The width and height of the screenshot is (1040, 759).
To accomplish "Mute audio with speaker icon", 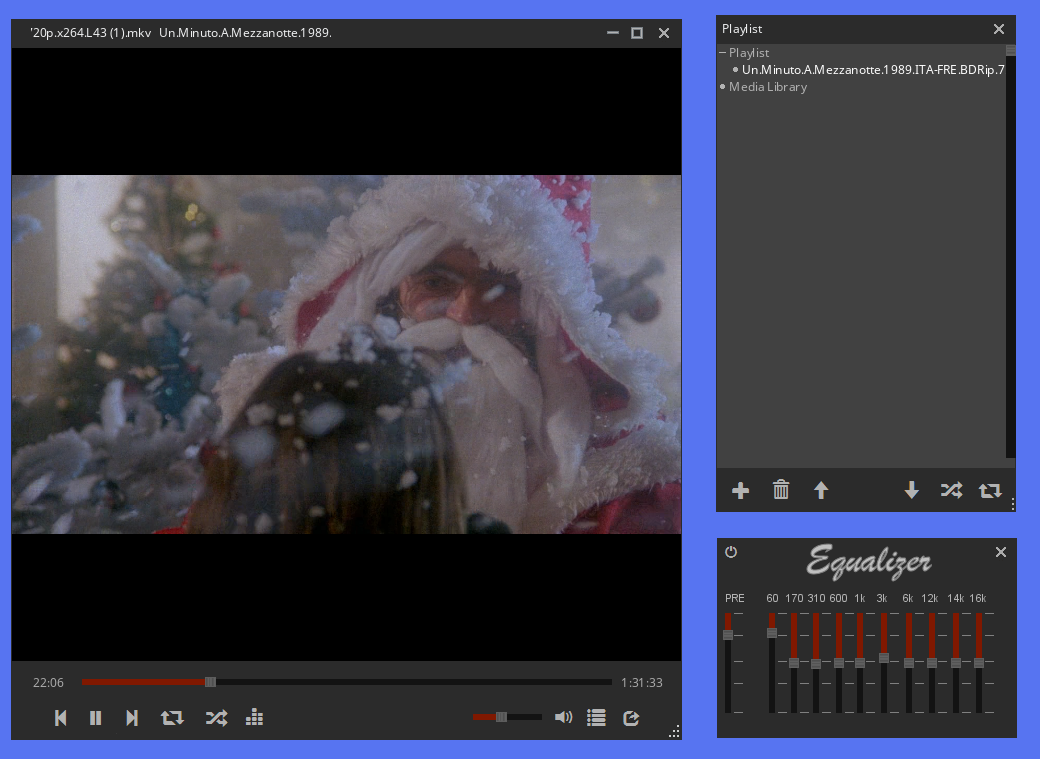I will [x=563, y=717].
